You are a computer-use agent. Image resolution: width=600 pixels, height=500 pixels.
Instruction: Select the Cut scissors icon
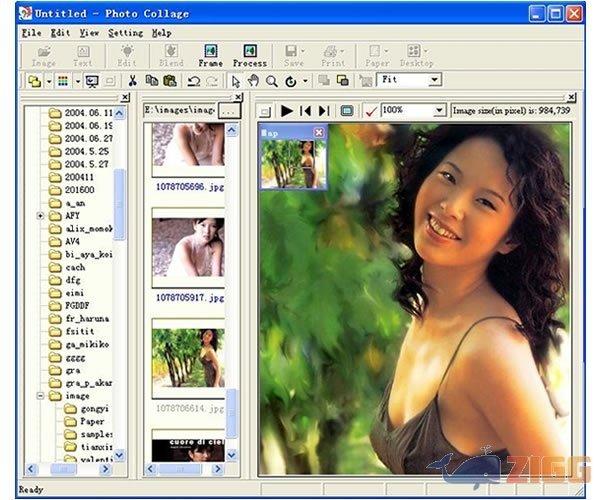tap(132, 81)
